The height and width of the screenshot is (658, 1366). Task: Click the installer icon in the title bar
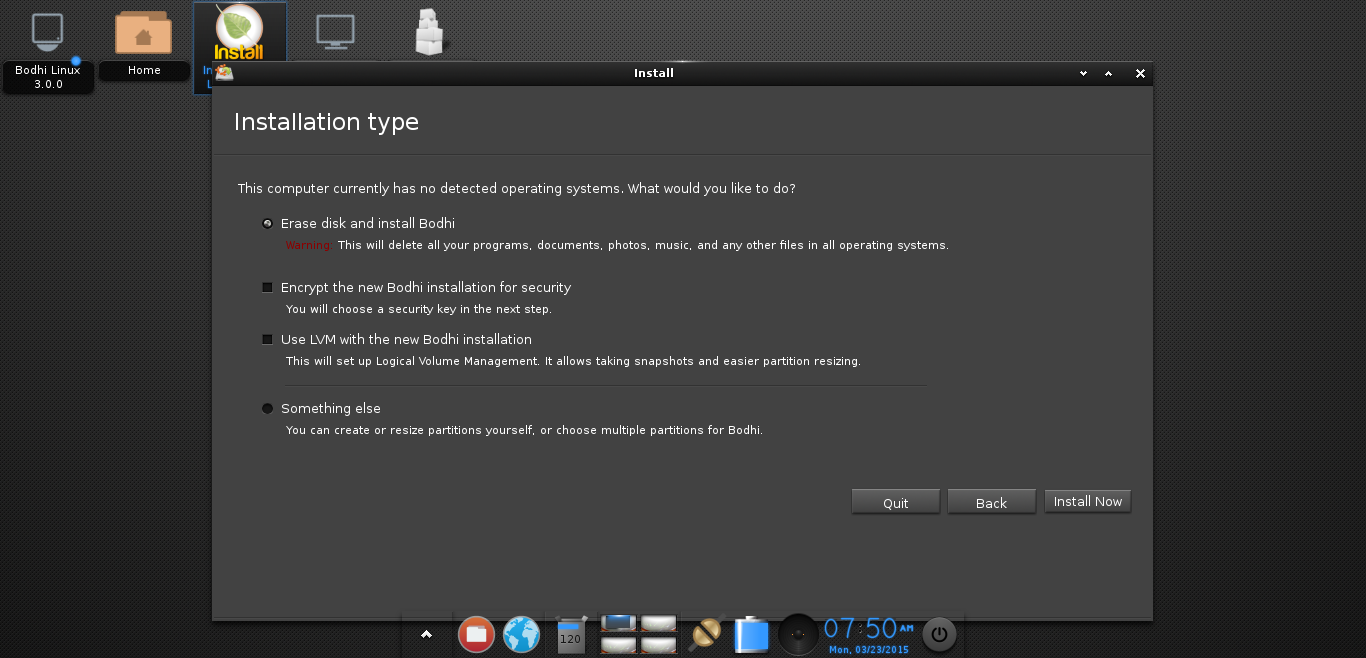pos(224,73)
